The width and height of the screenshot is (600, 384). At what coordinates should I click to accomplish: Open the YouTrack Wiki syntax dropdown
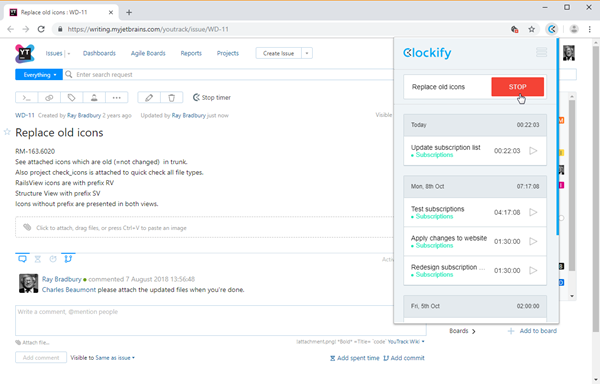pyautogui.click(x=406, y=342)
